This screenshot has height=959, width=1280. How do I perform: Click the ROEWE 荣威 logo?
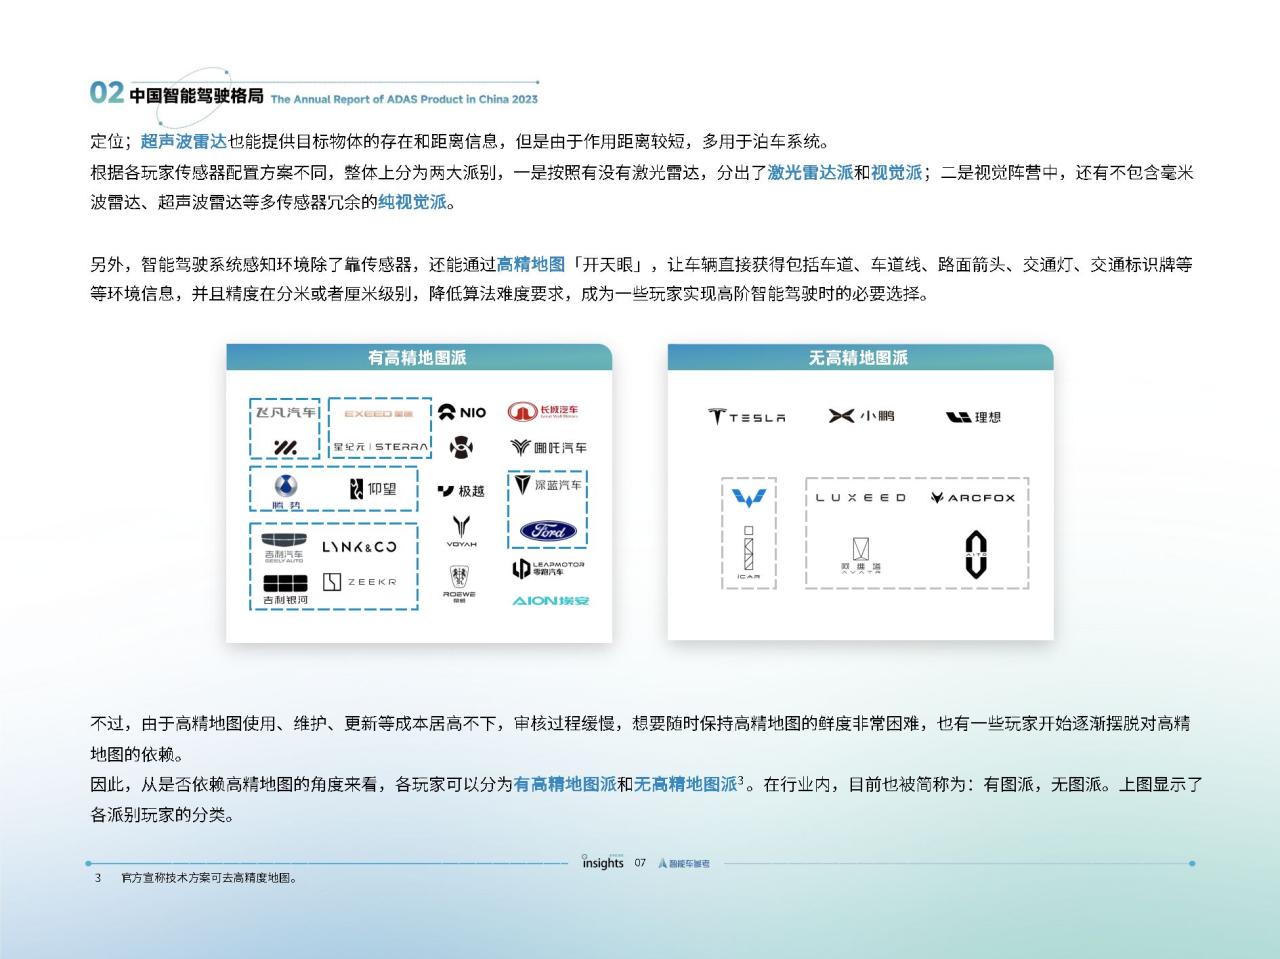coord(459,583)
